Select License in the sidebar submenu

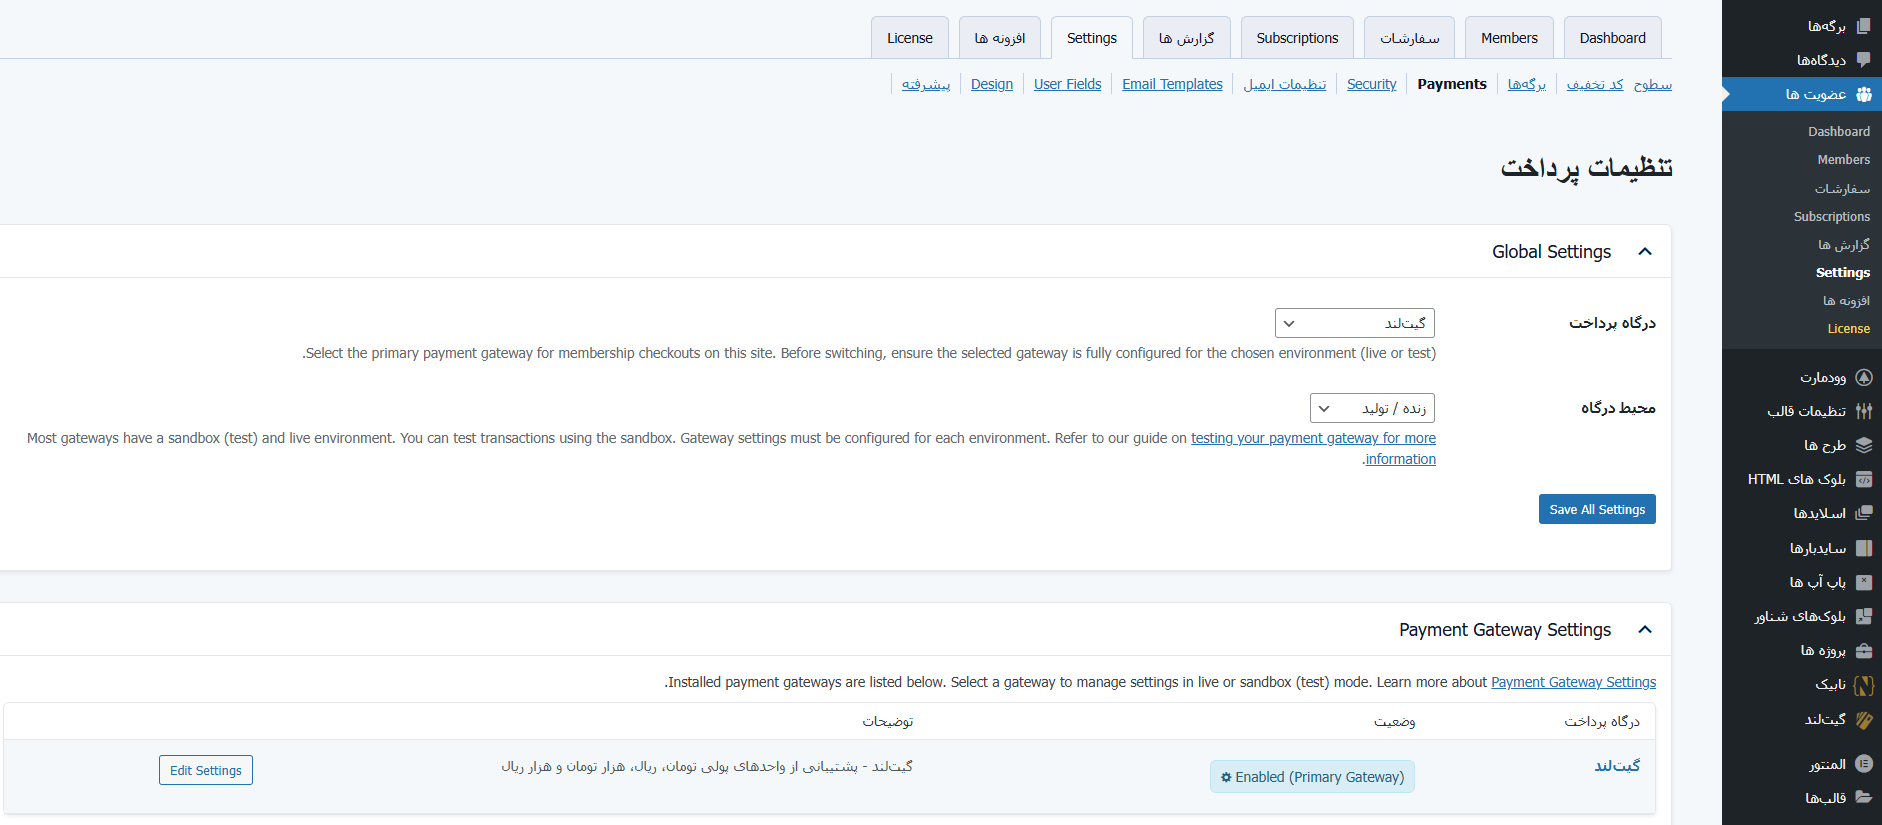click(1848, 328)
